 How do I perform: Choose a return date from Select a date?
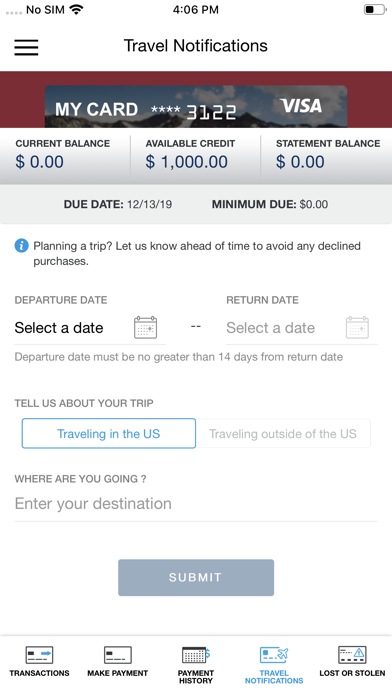(271, 328)
